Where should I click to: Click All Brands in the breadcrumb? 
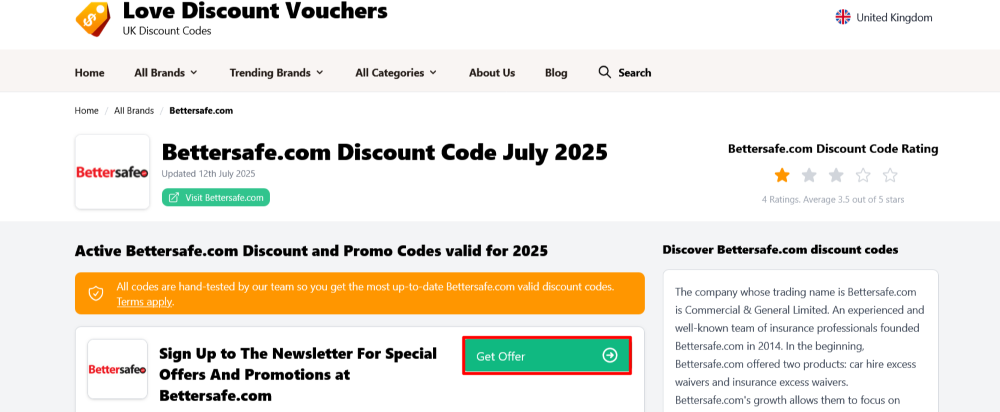click(134, 110)
